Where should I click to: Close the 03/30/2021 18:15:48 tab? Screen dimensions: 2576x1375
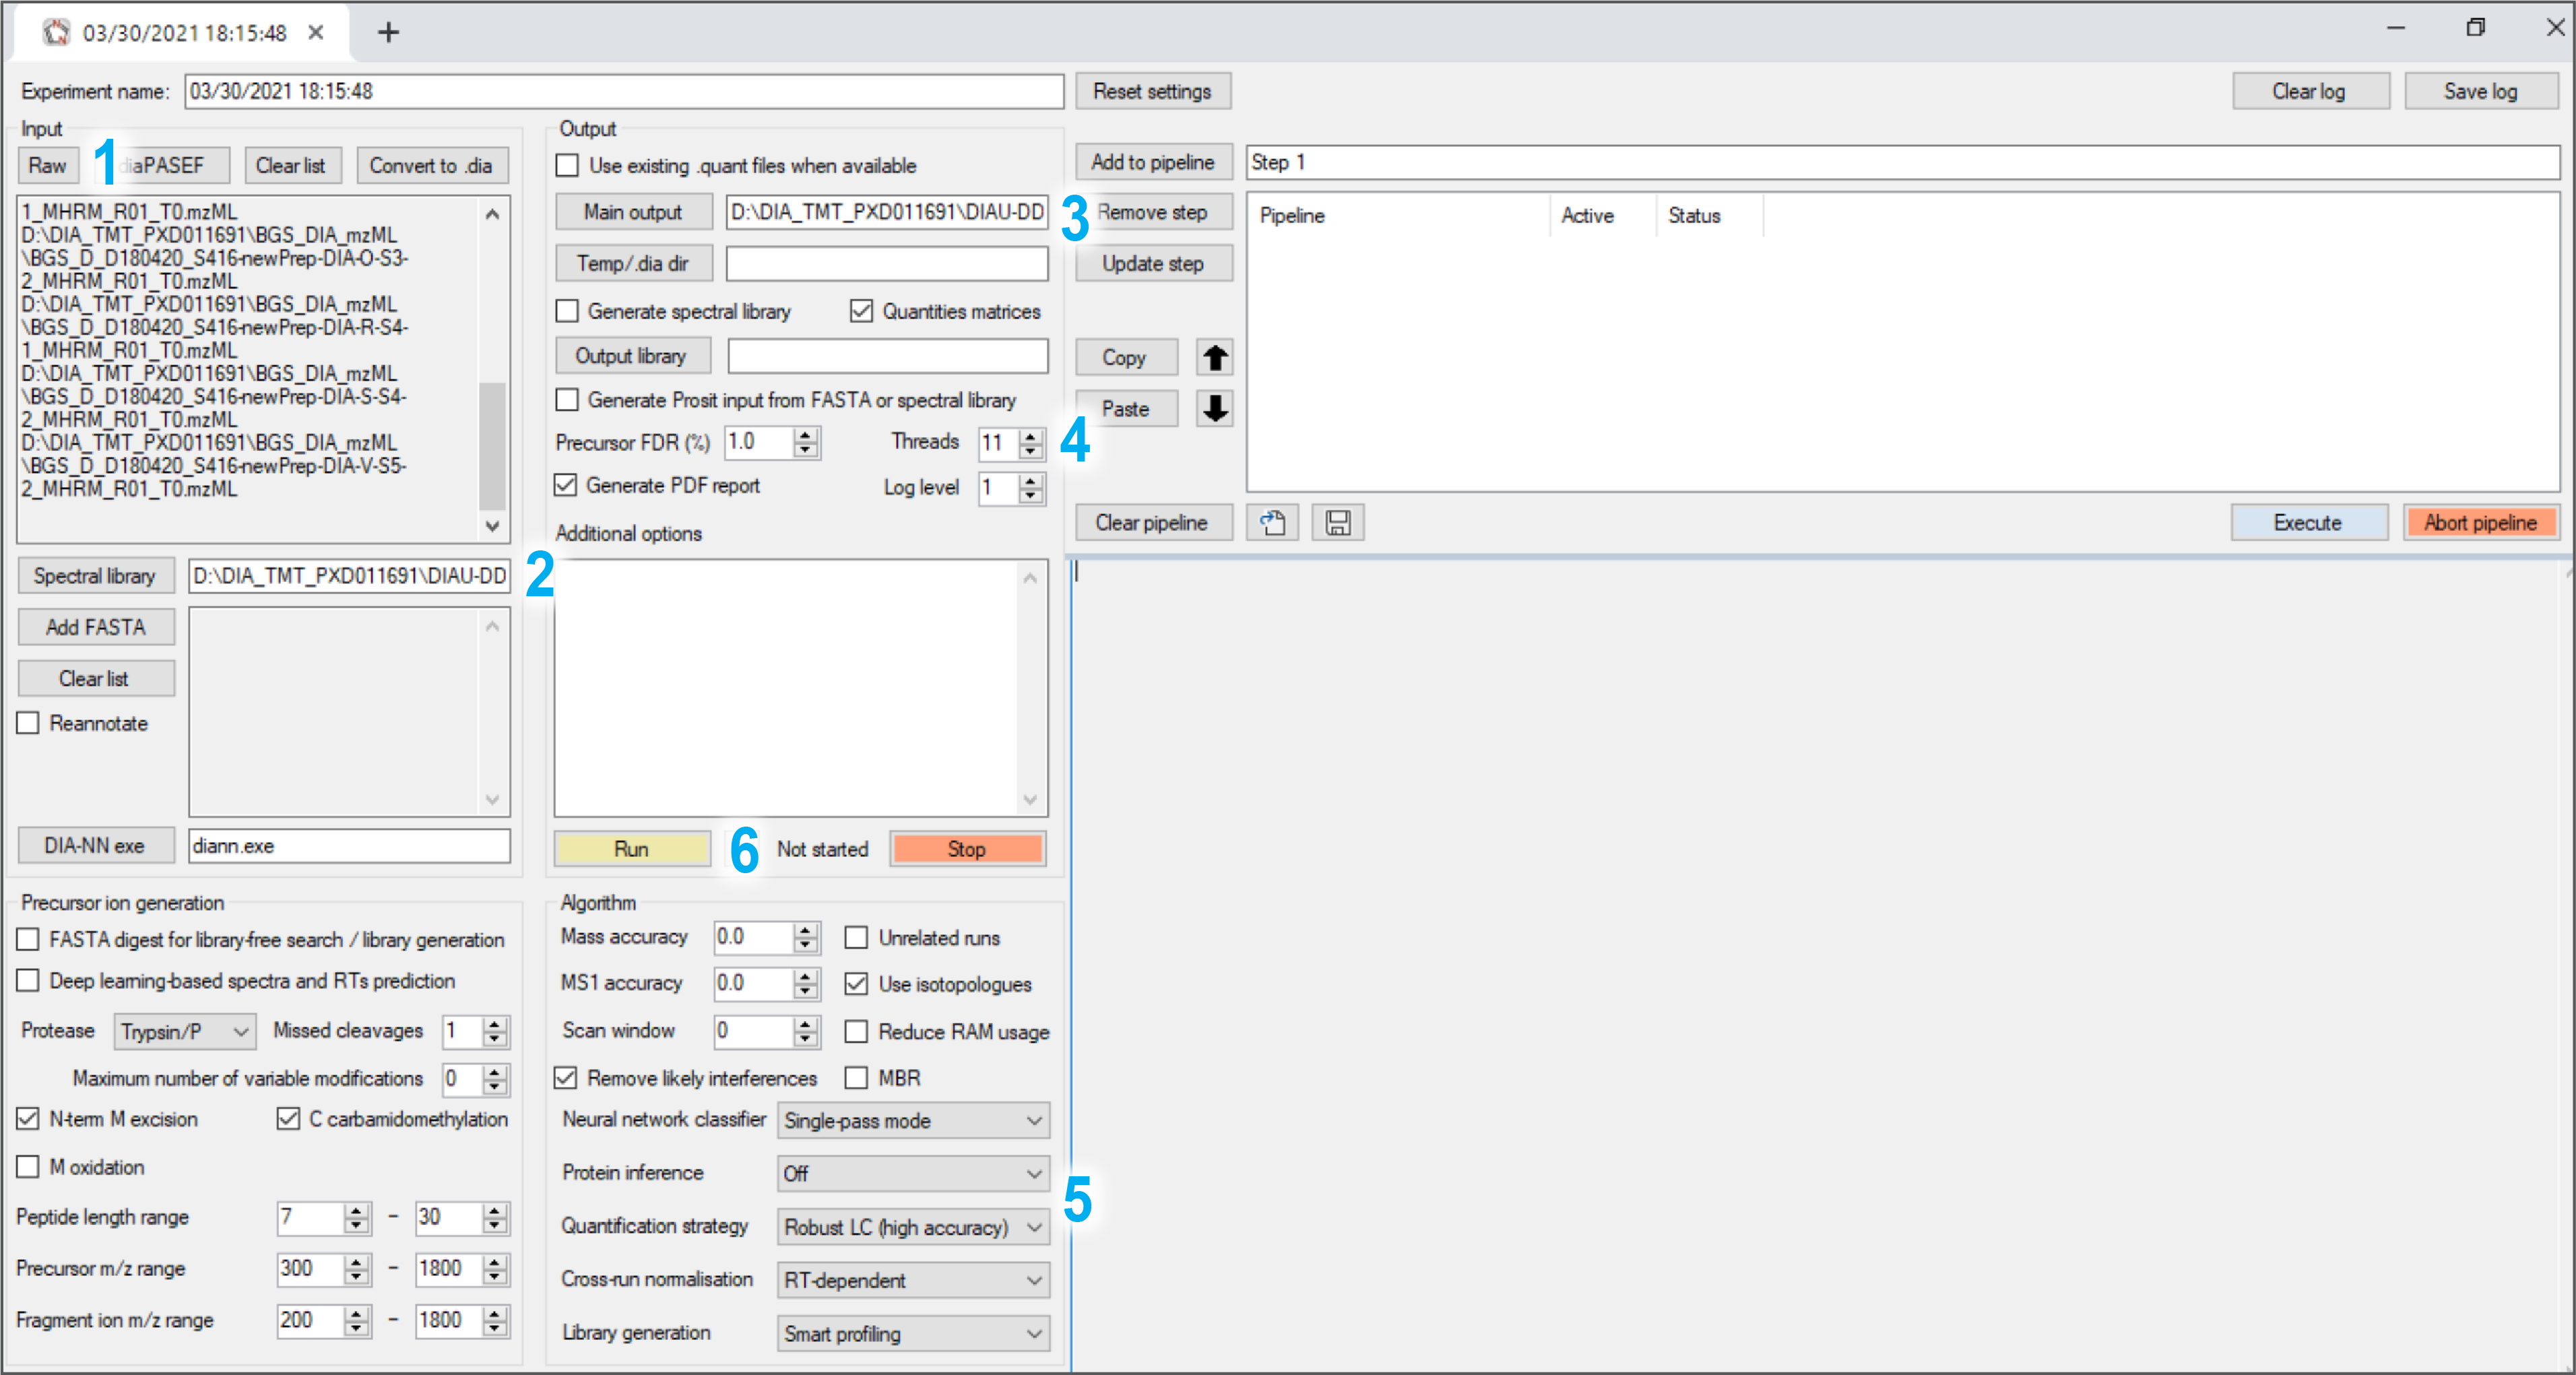point(316,32)
